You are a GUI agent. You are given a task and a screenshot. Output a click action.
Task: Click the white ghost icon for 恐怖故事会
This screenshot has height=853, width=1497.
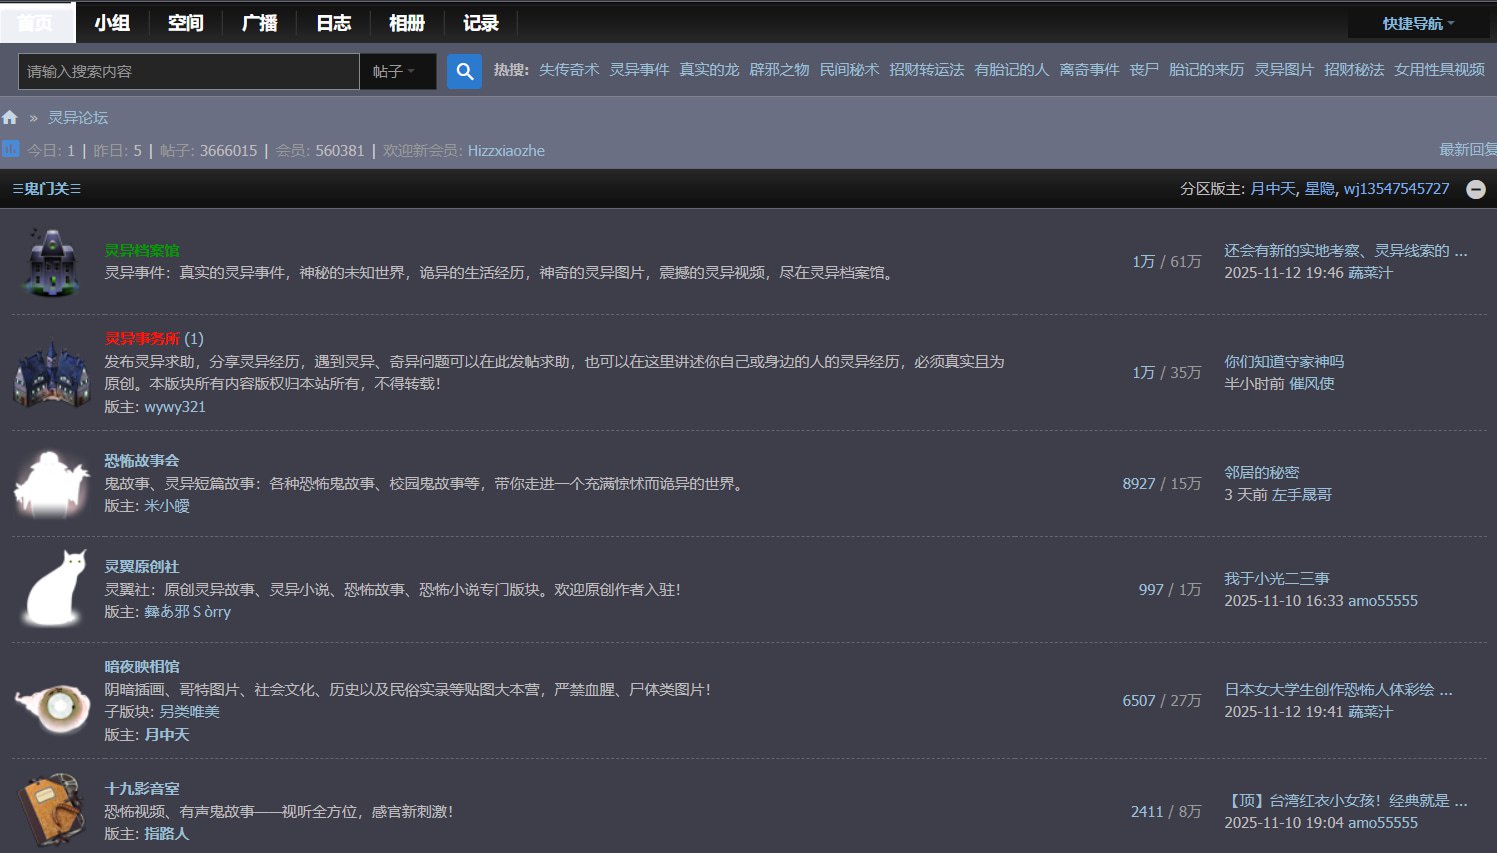point(50,484)
